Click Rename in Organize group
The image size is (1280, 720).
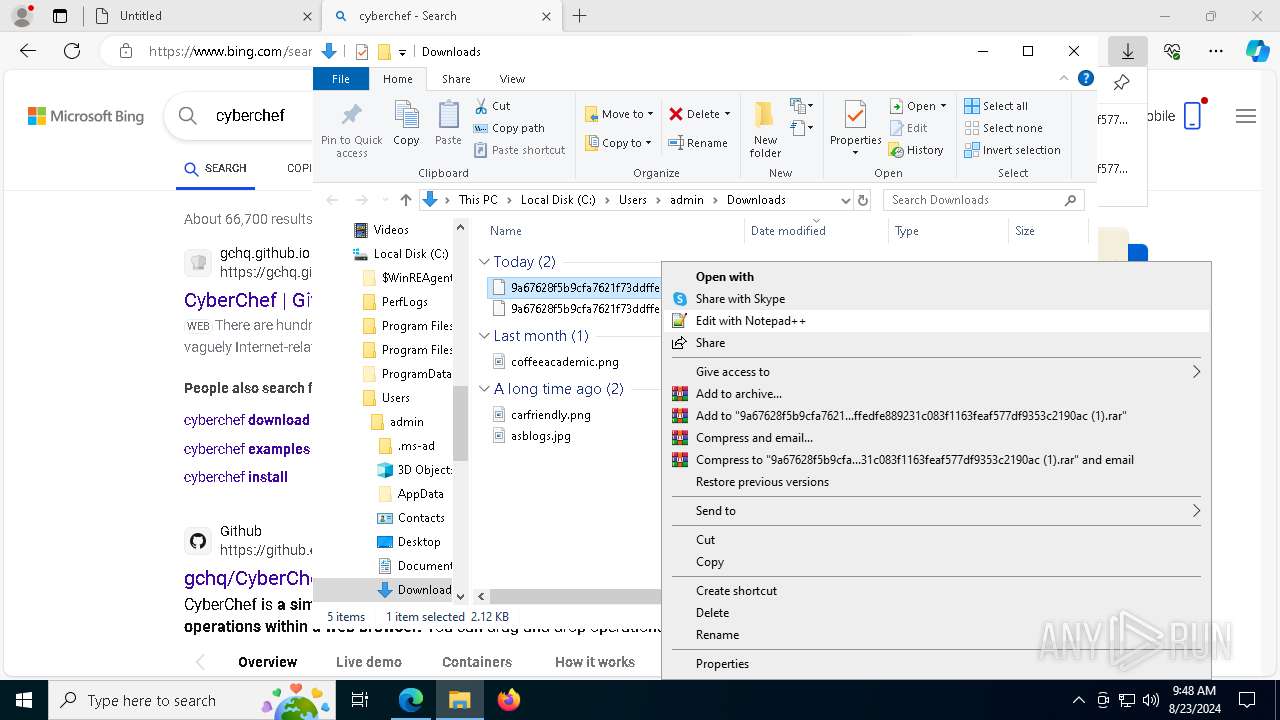point(698,143)
